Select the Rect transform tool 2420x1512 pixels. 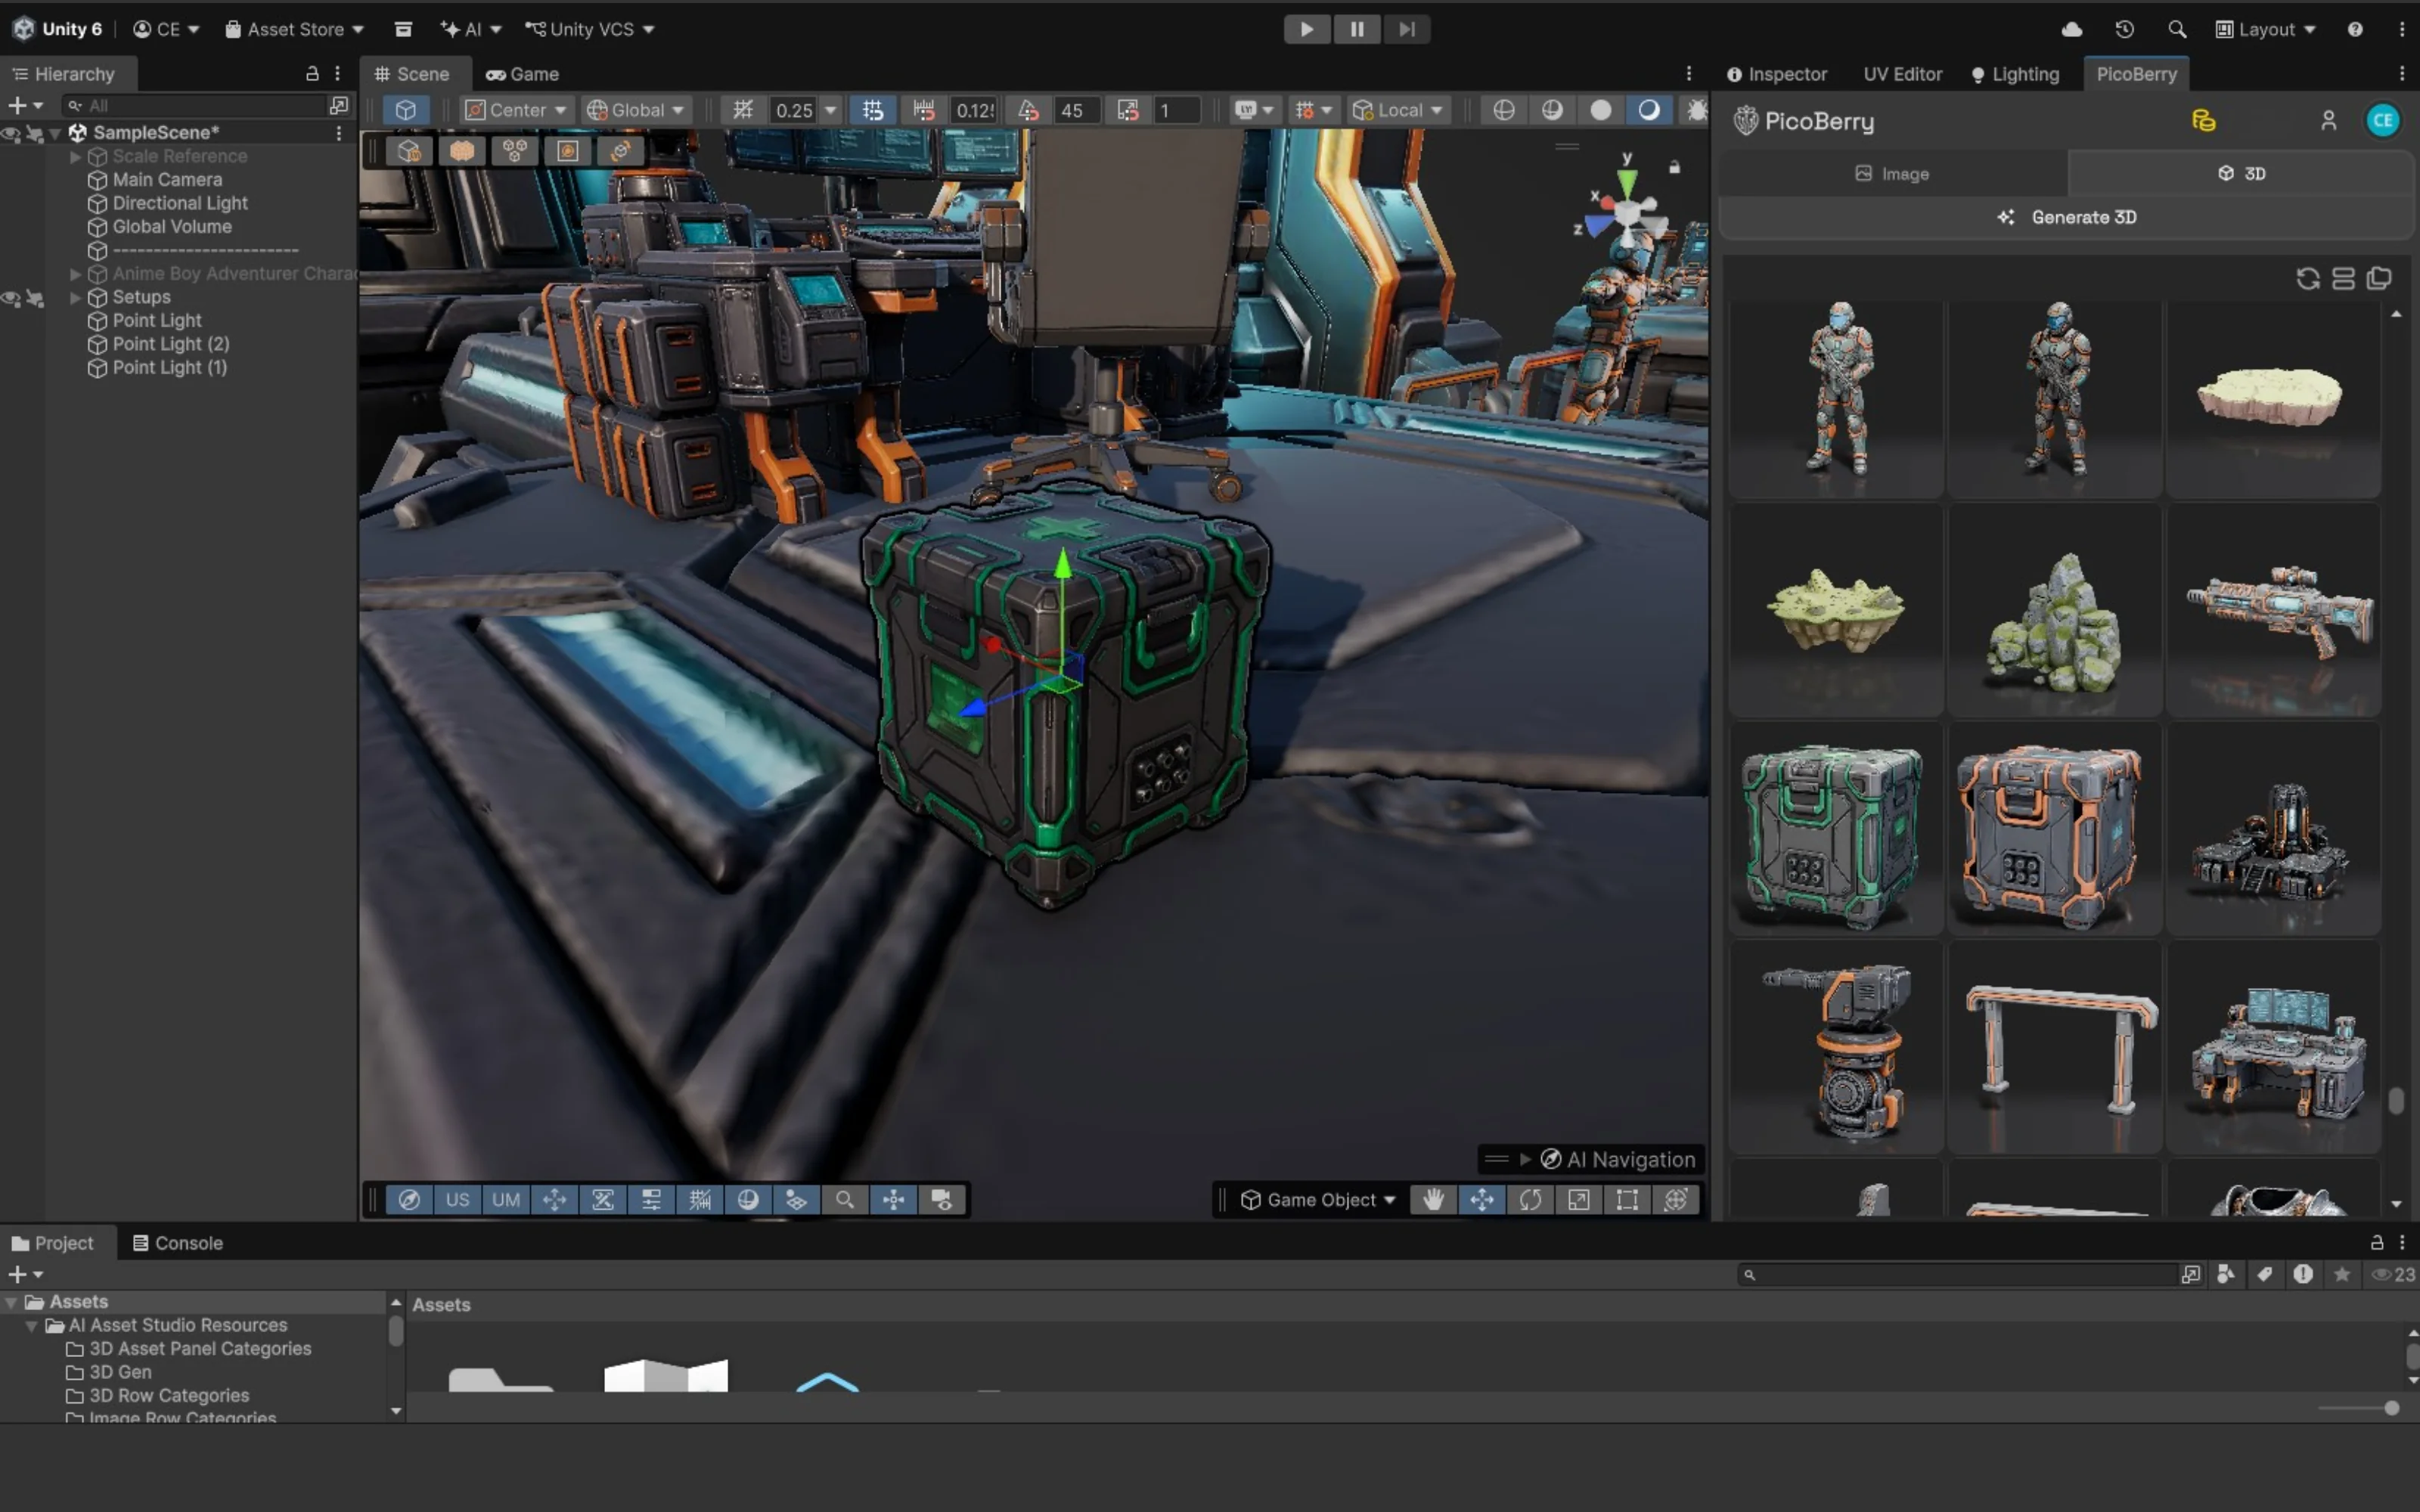tap(1627, 1199)
